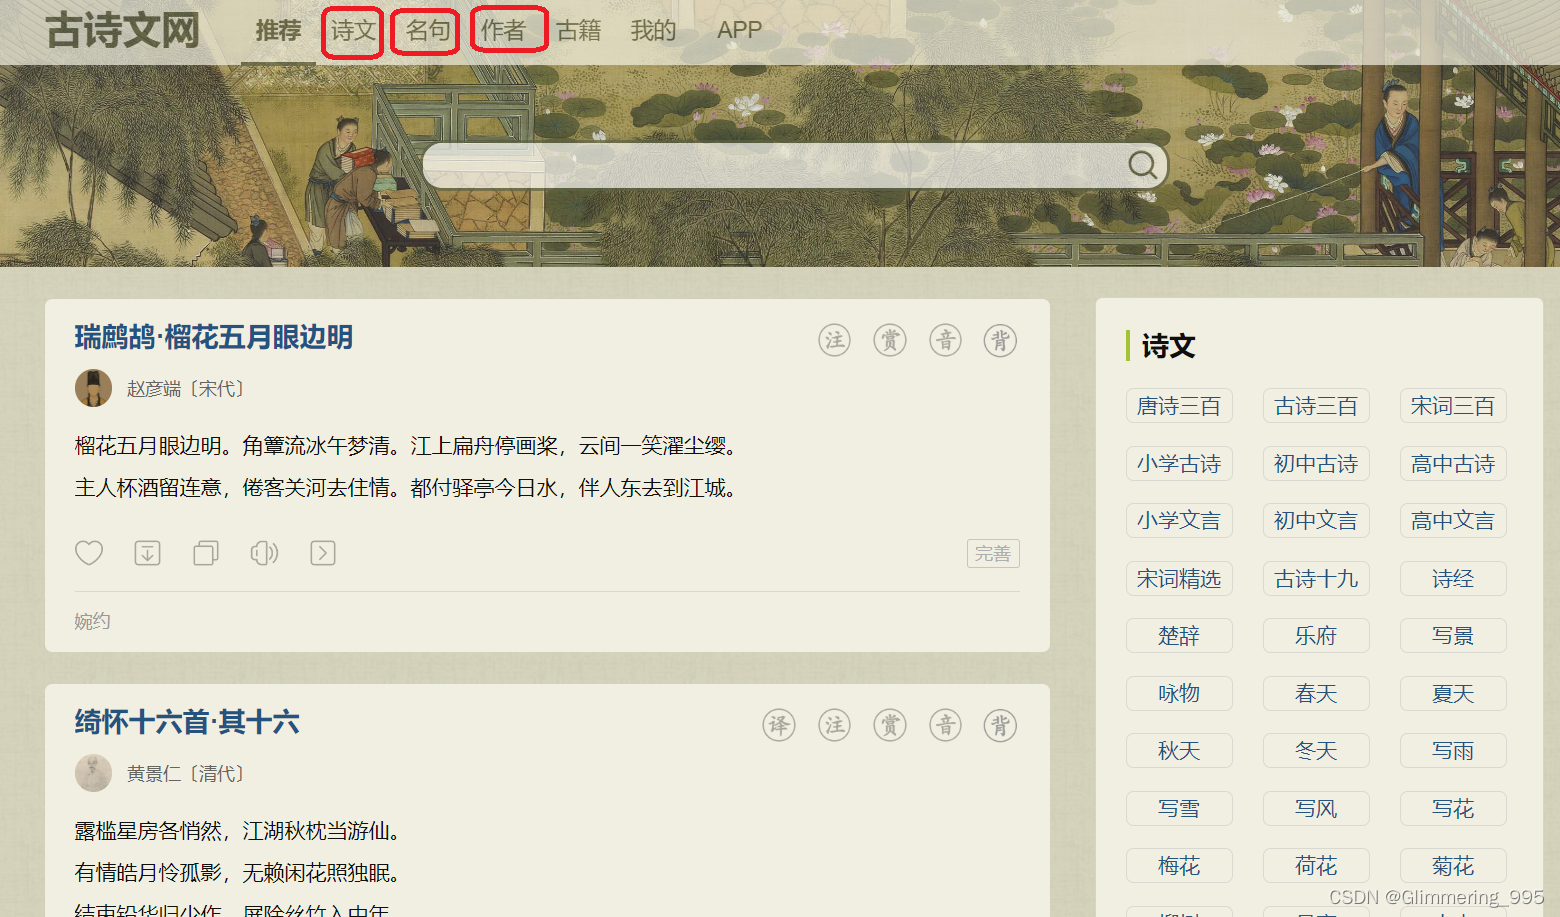Screen dimensions: 1560x917
Task: Select 诗经 category
Action: pyautogui.click(x=1453, y=579)
